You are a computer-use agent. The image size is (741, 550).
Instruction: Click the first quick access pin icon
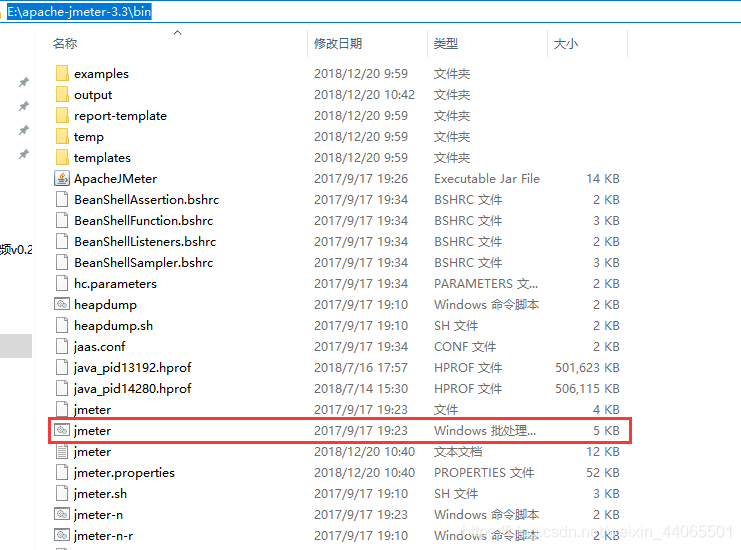pos(24,82)
